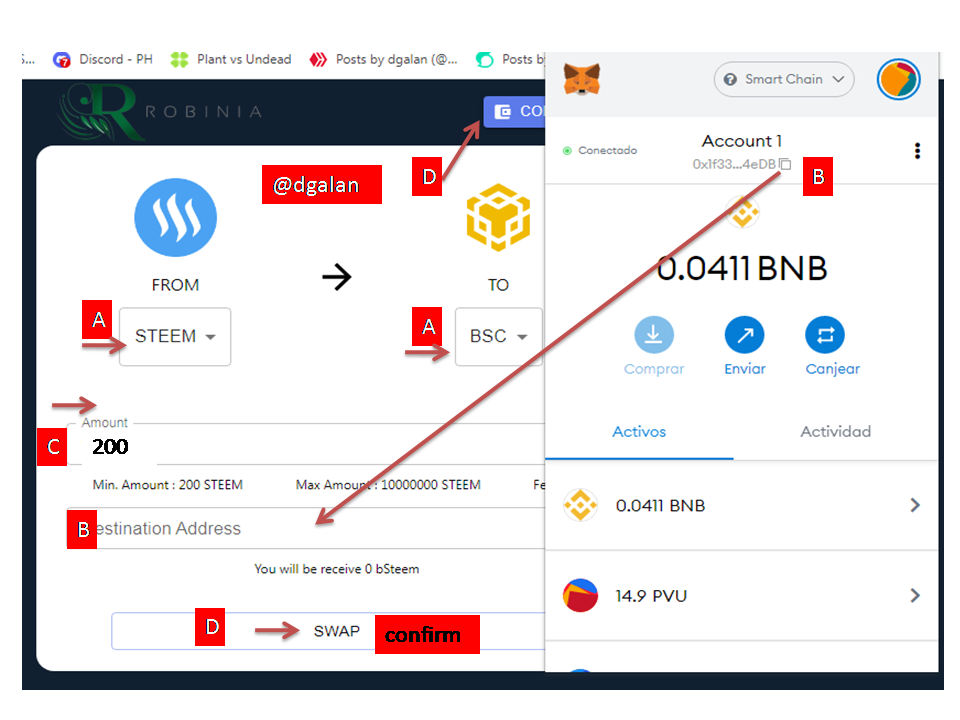Open account options three-dot menu
This screenshot has height=720, width=960.
(x=917, y=151)
